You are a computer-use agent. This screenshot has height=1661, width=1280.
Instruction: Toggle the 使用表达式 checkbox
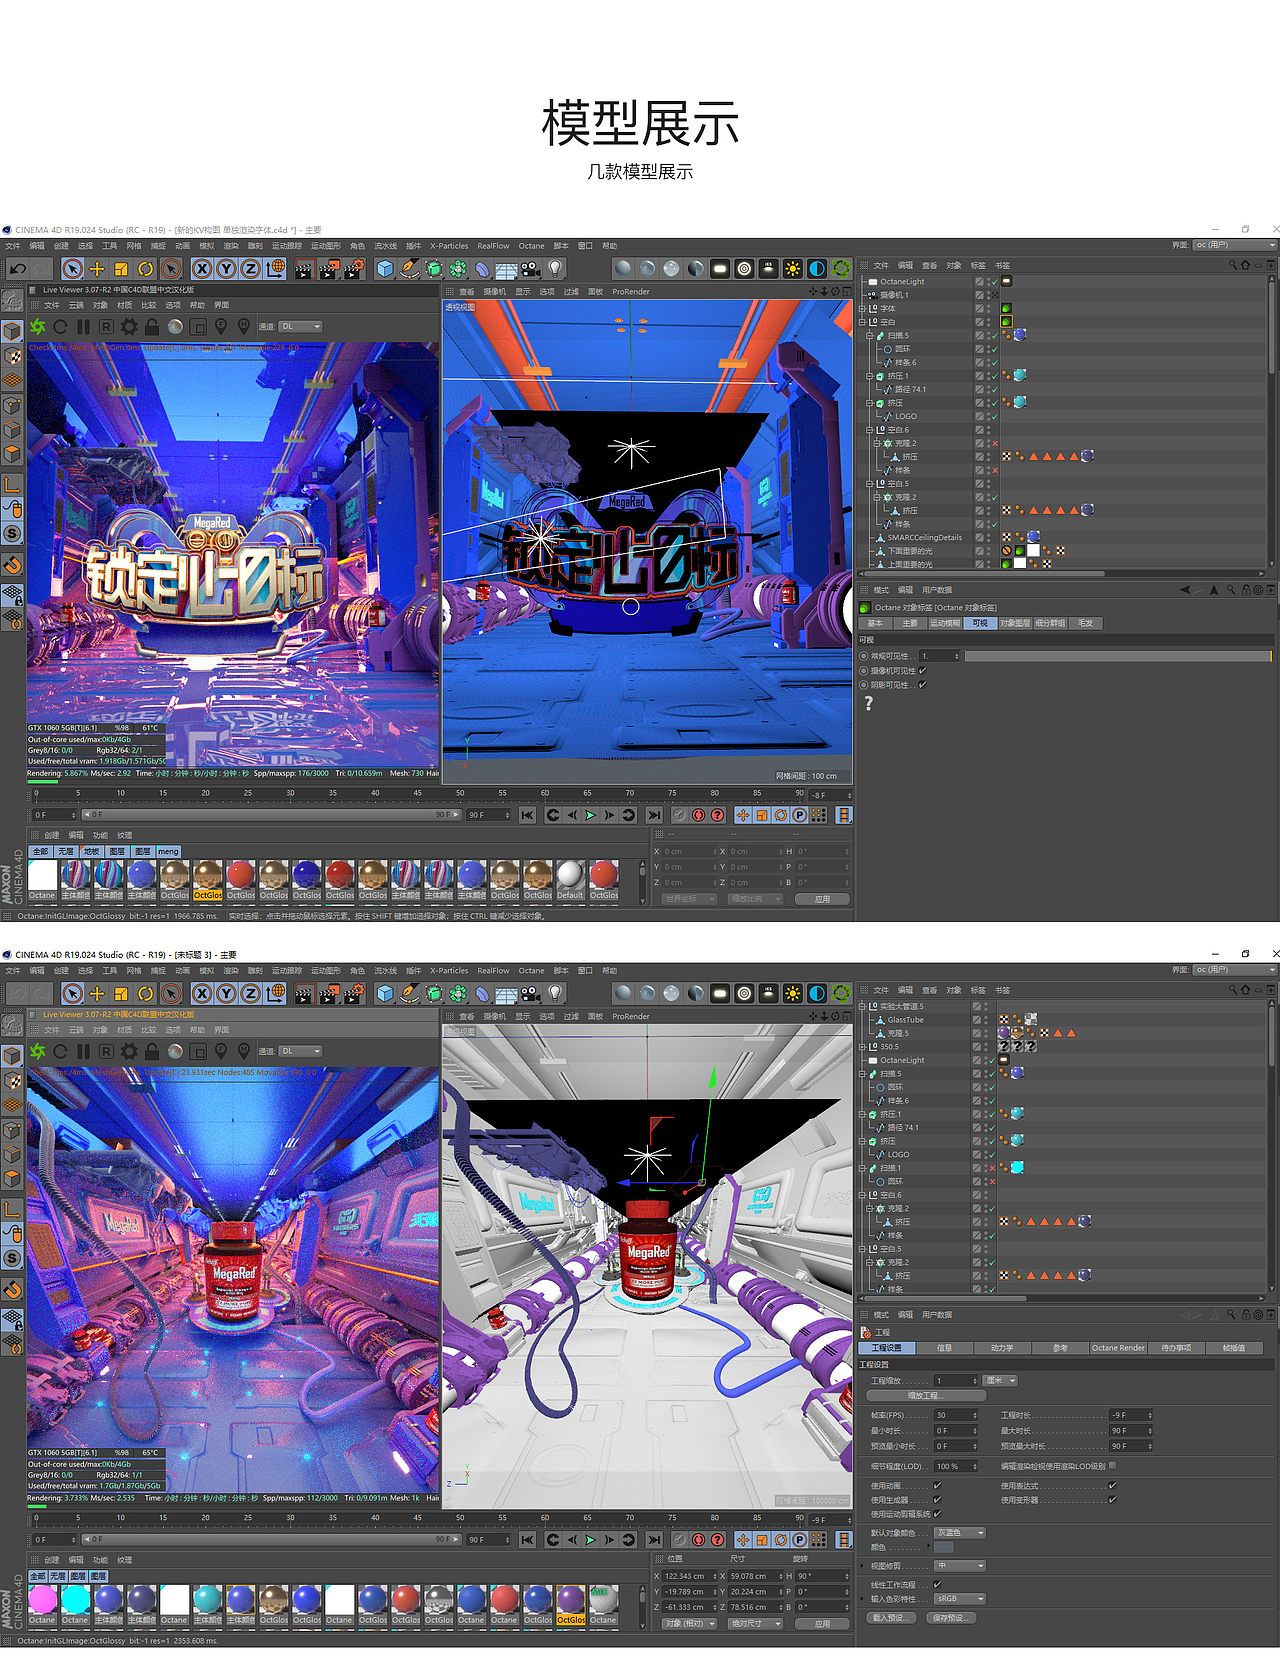[x=1112, y=1486]
